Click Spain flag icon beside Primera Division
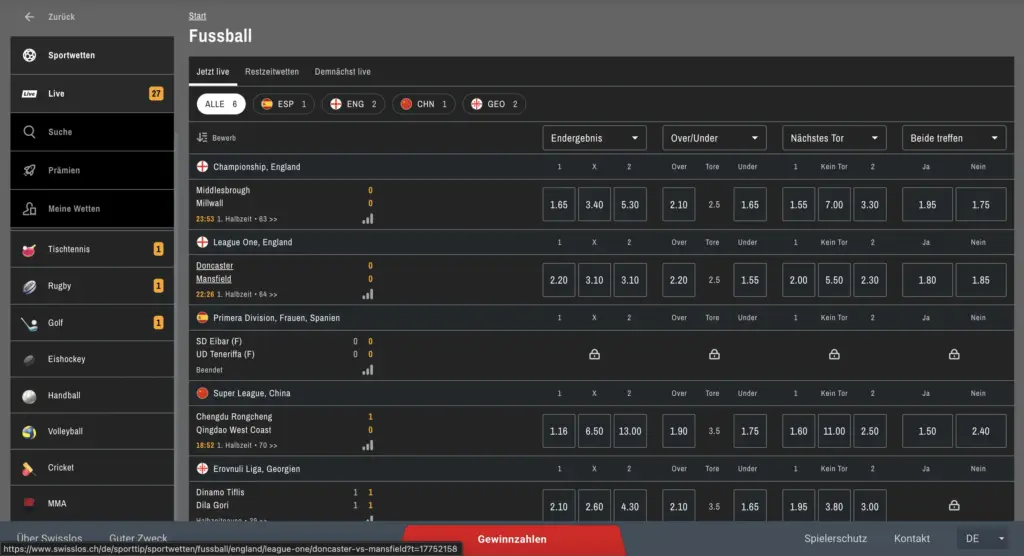This screenshot has width=1024, height=556. pos(202,318)
